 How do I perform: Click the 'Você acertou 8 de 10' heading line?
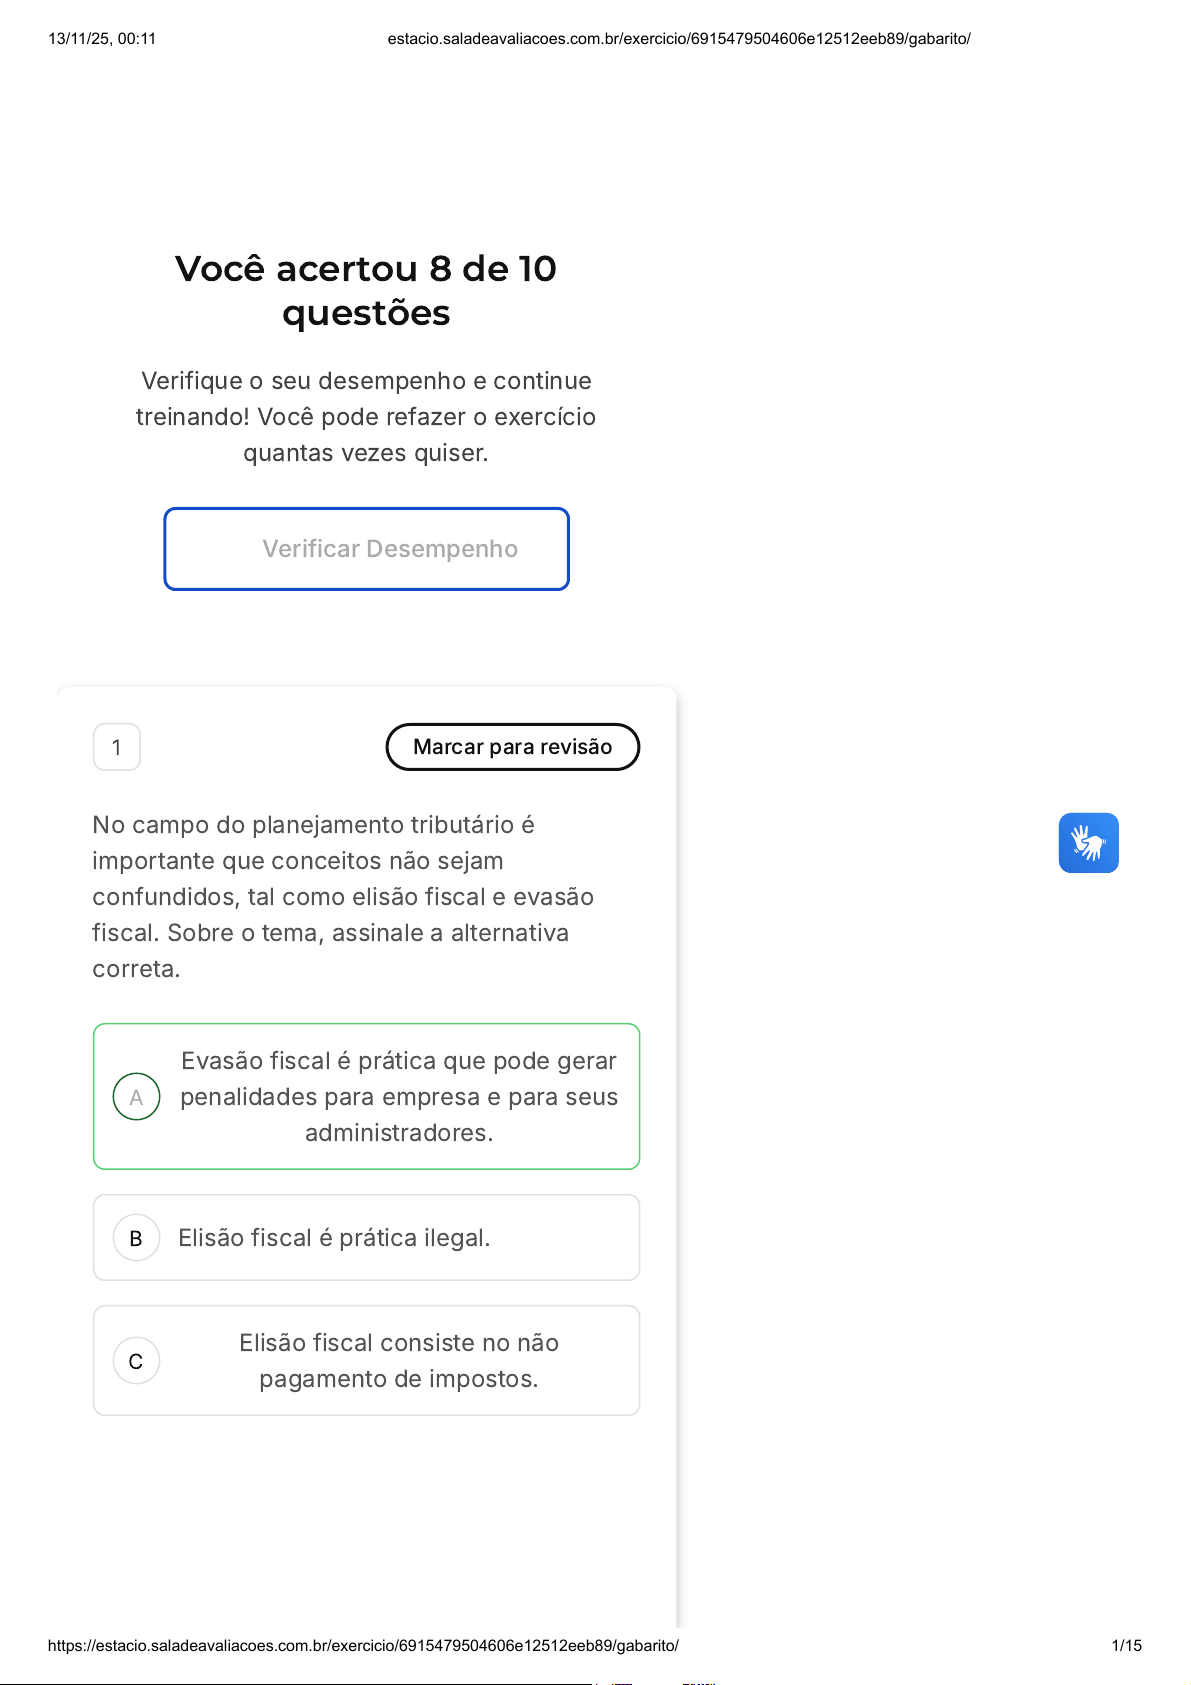click(366, 268)
